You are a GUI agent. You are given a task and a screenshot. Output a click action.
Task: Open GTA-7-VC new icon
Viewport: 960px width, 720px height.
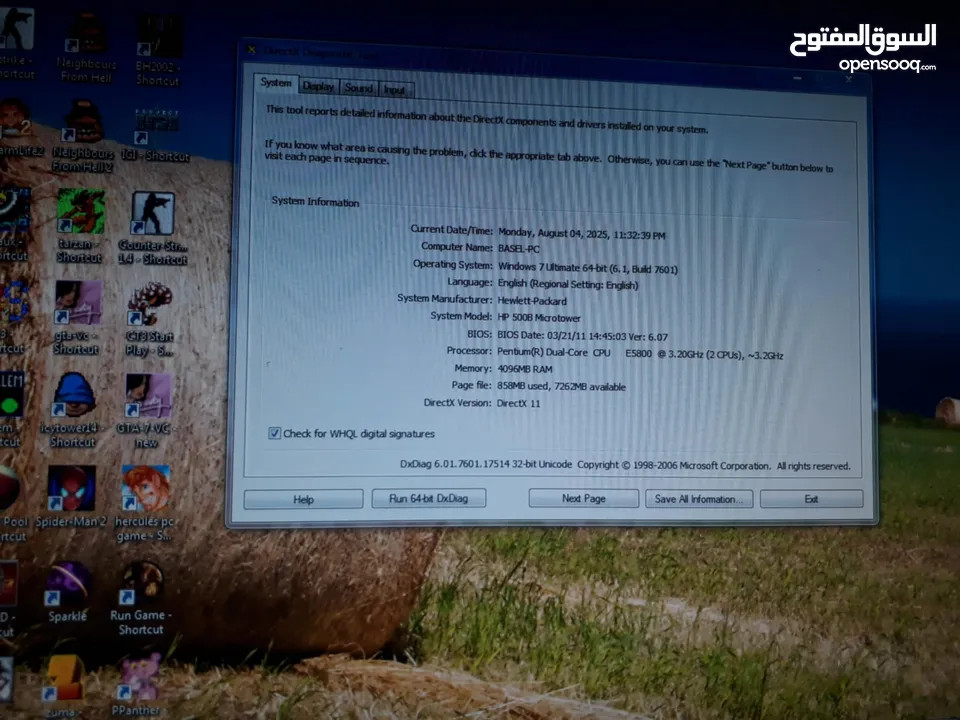pyautogui.click(x=147, y=411)
